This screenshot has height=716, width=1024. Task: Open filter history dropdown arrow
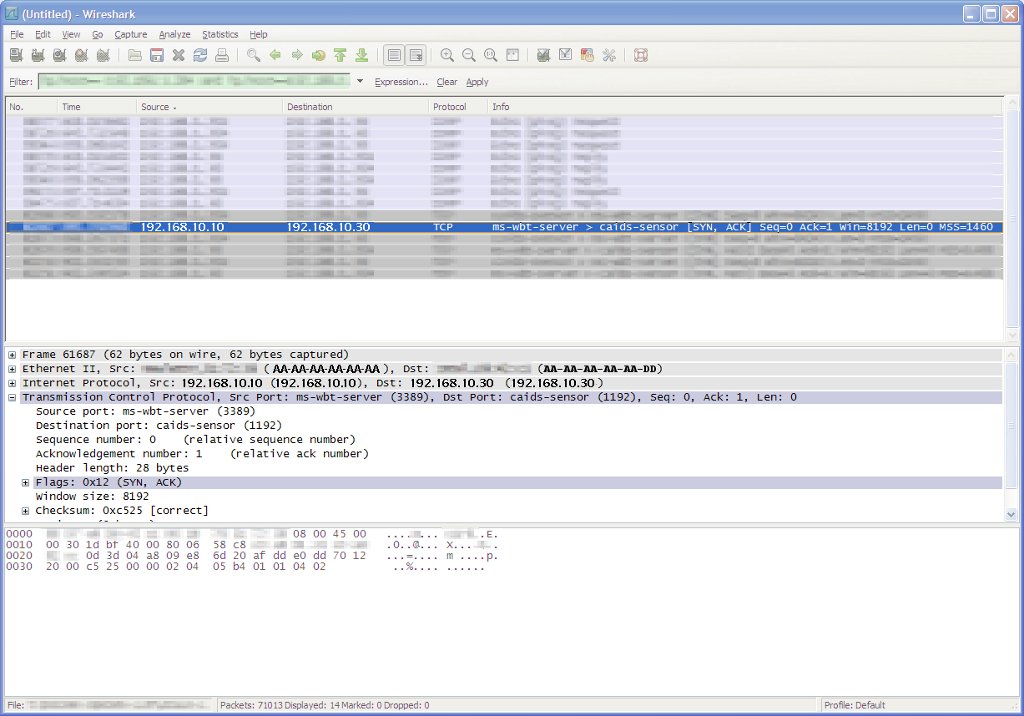pyautogui.click(x=360, y=81)
